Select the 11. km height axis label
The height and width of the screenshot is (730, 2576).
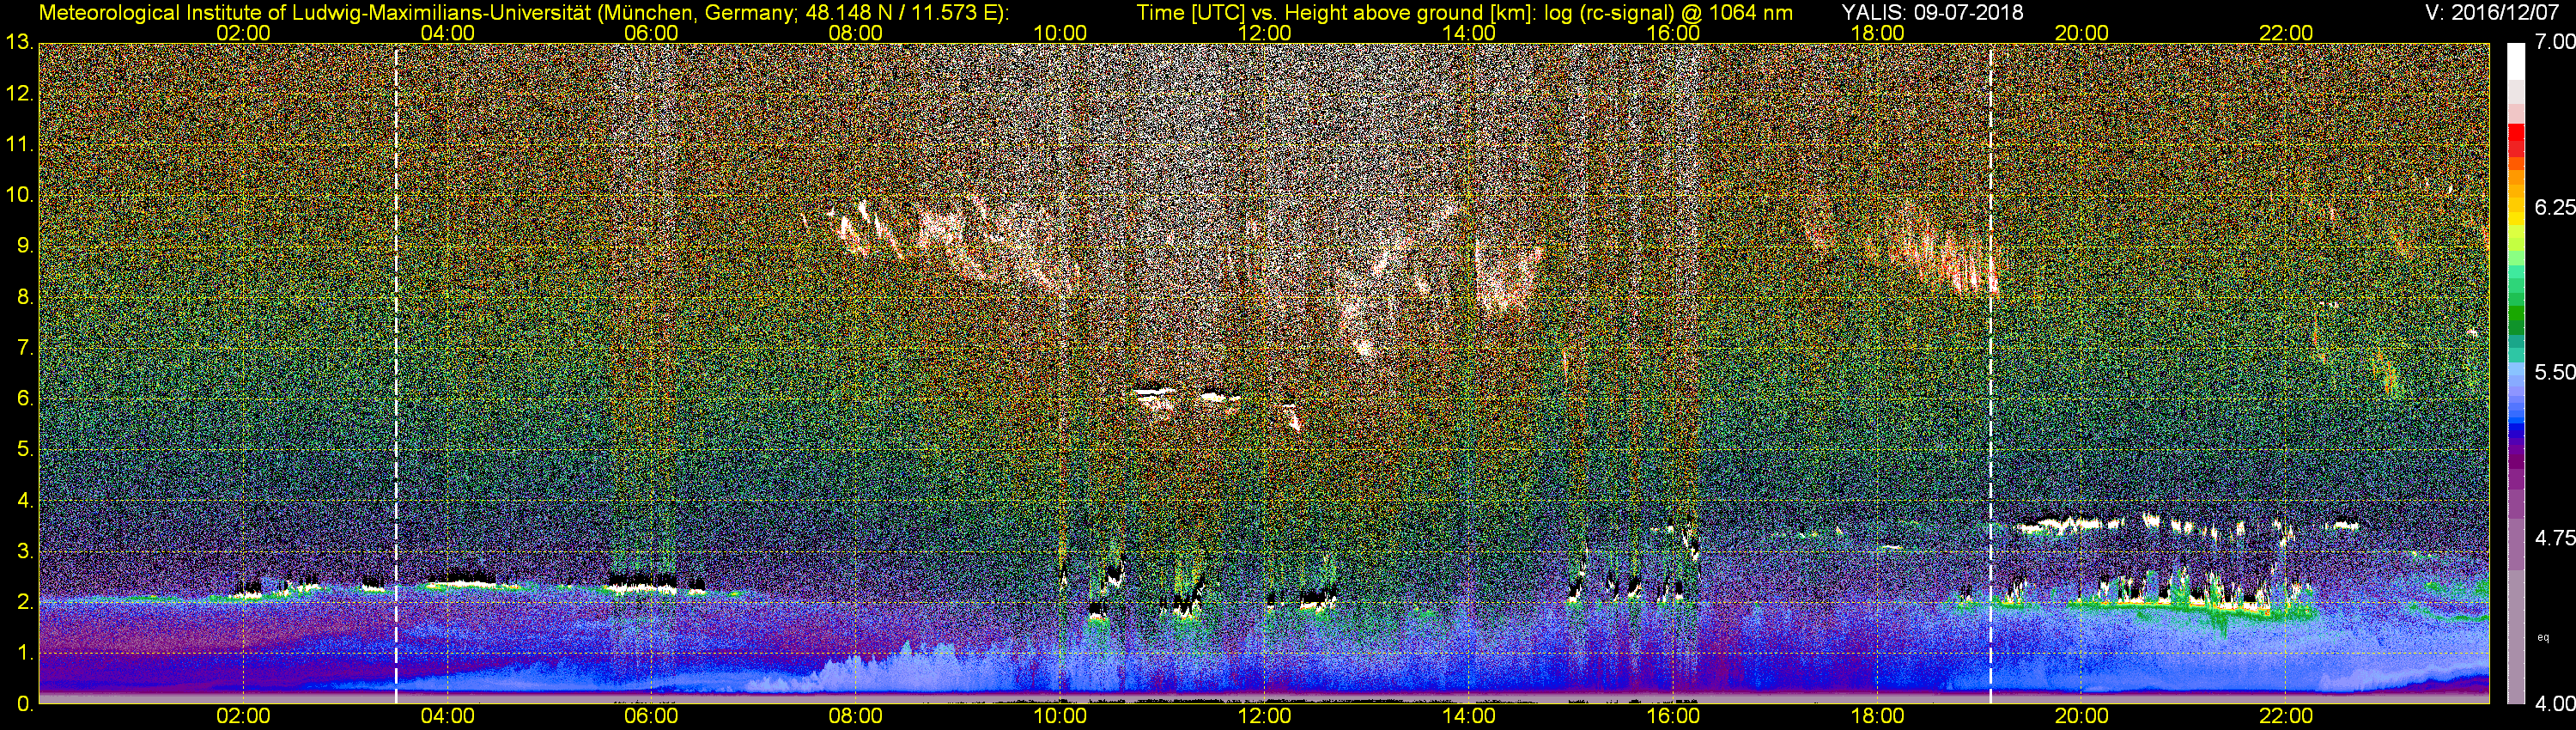[19, 145]
